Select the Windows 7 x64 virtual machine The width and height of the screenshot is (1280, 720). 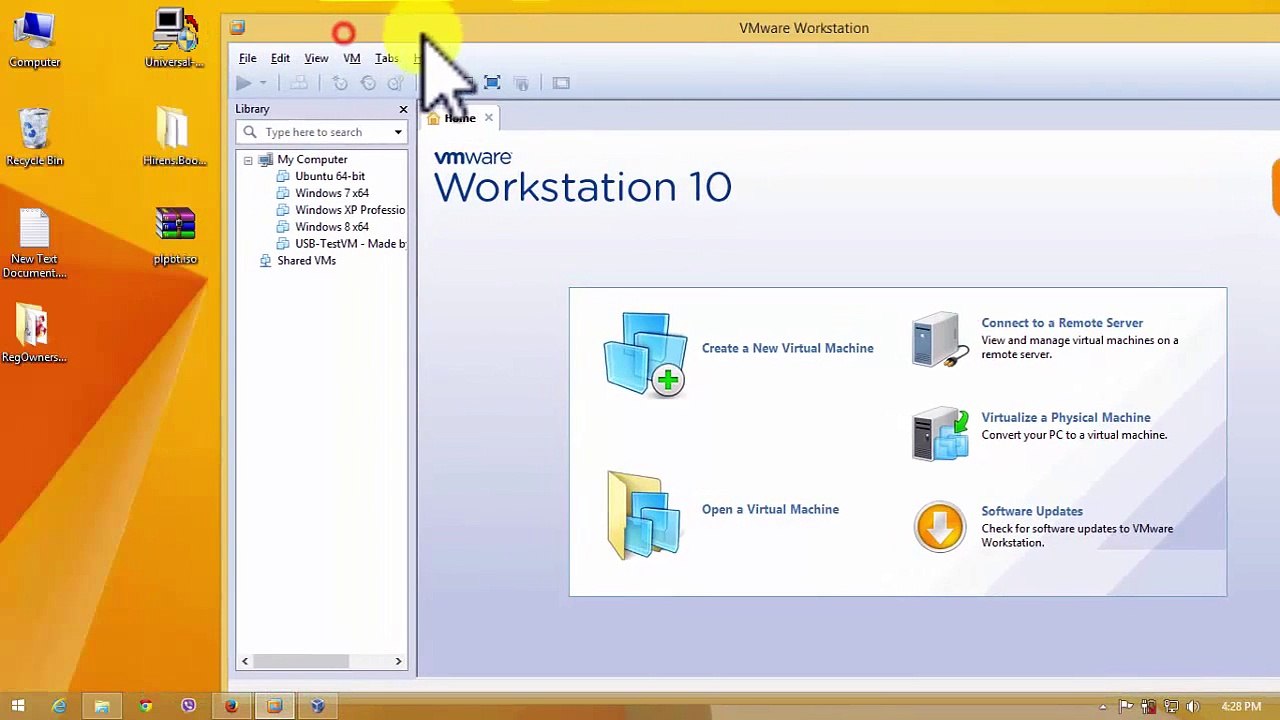332,193
